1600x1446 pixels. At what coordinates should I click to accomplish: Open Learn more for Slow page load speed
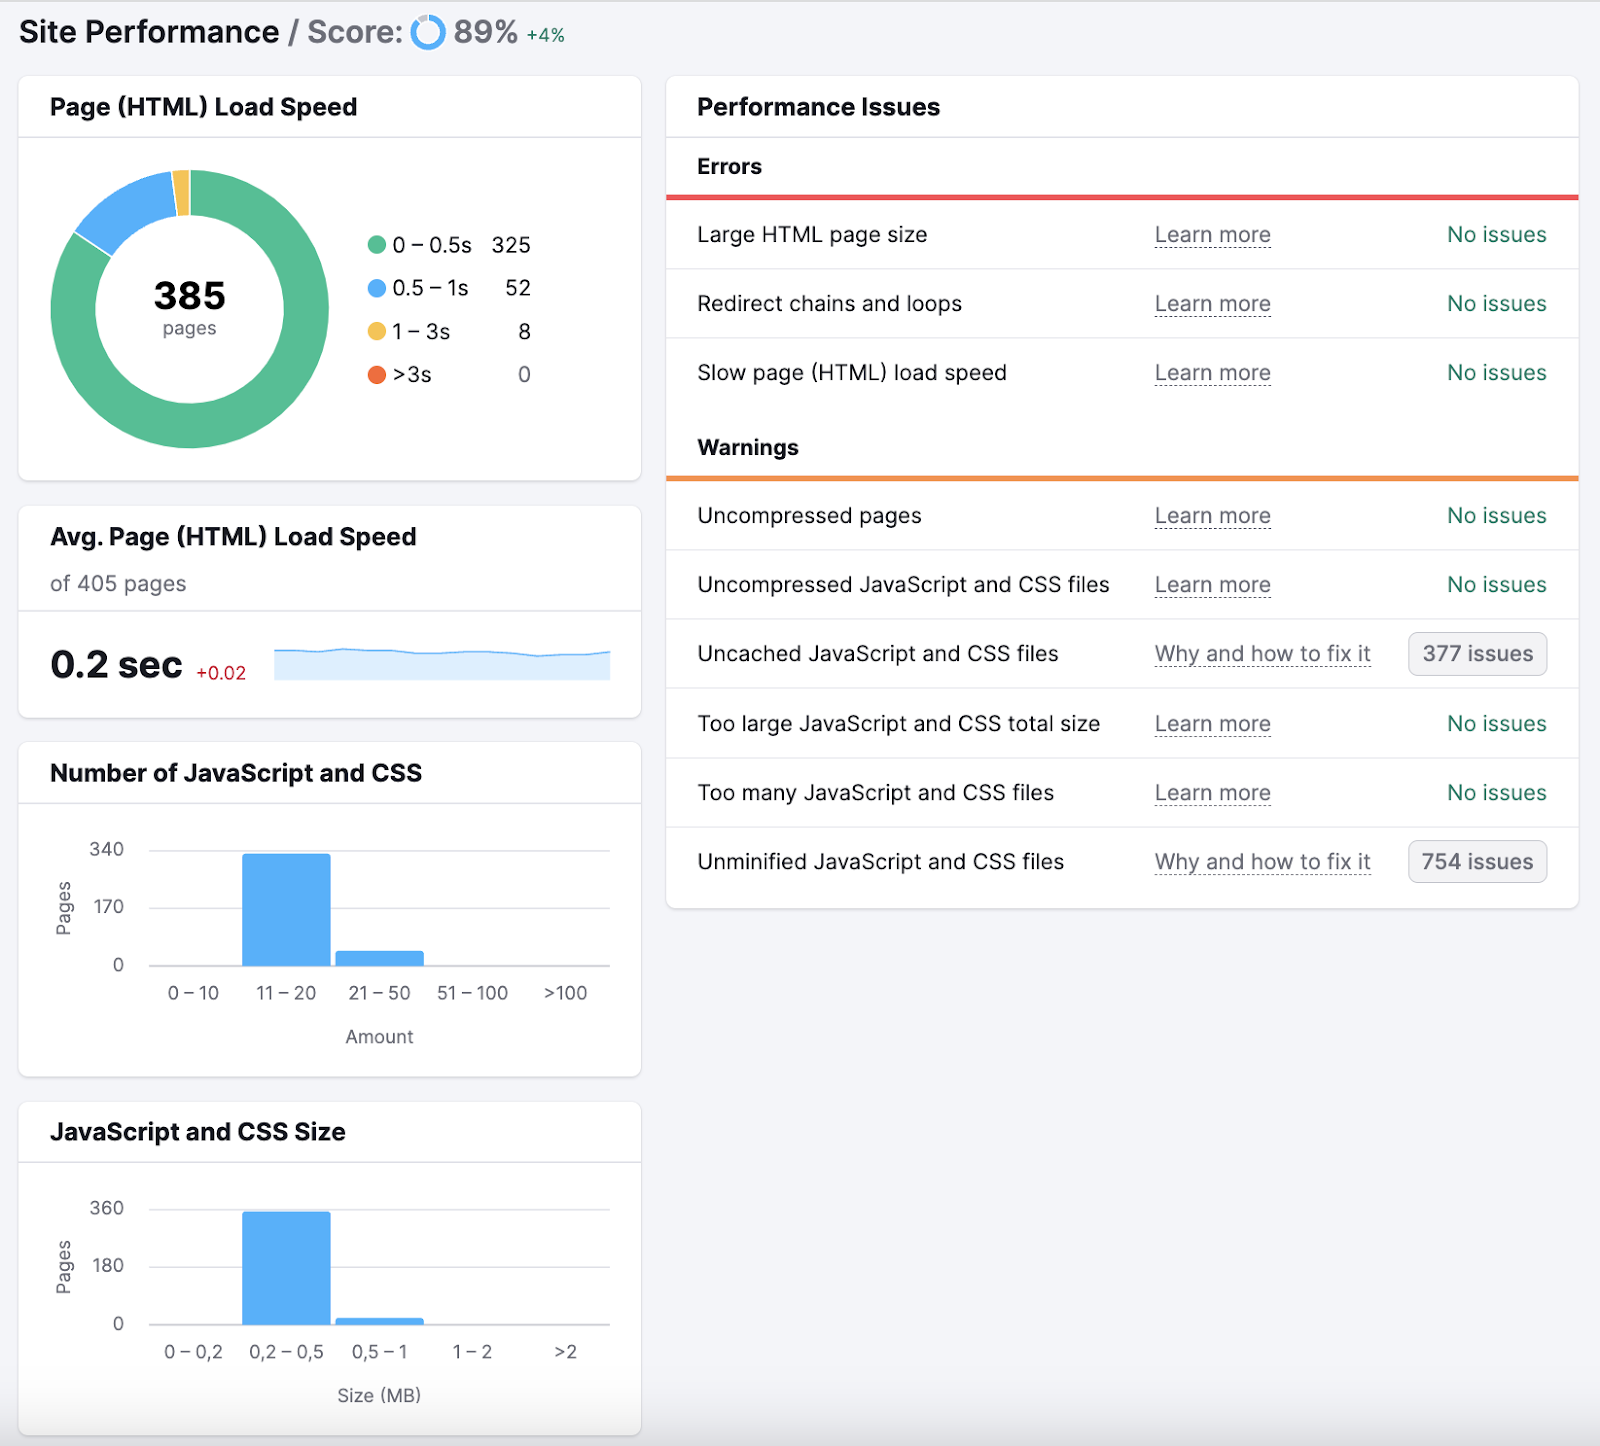(x=1212, y=373)
